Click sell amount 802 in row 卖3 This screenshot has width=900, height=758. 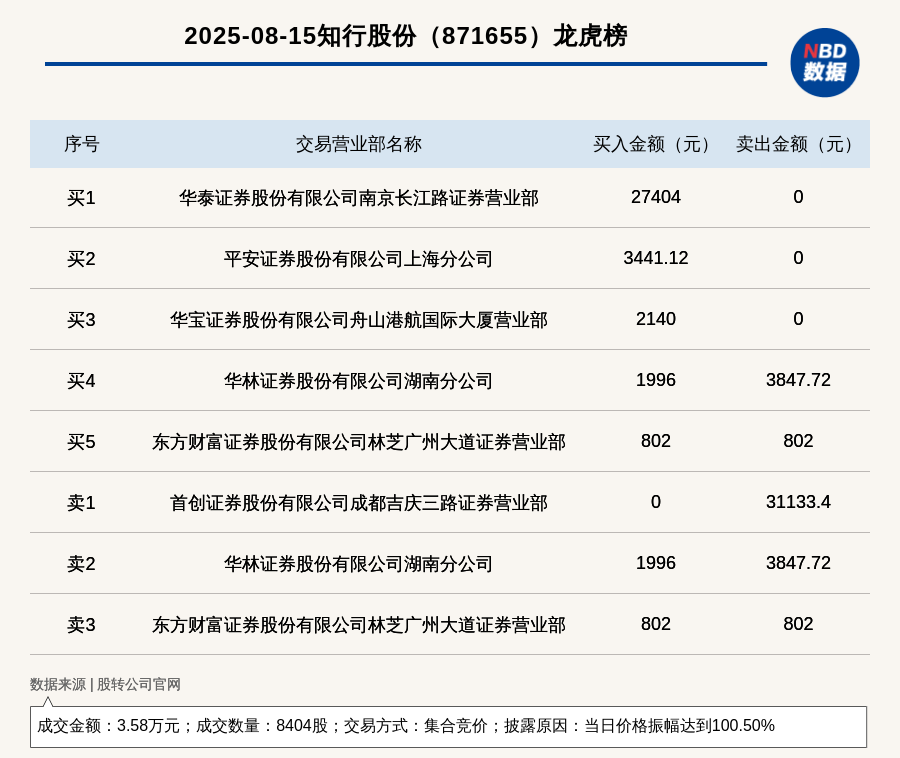[798, 624]
